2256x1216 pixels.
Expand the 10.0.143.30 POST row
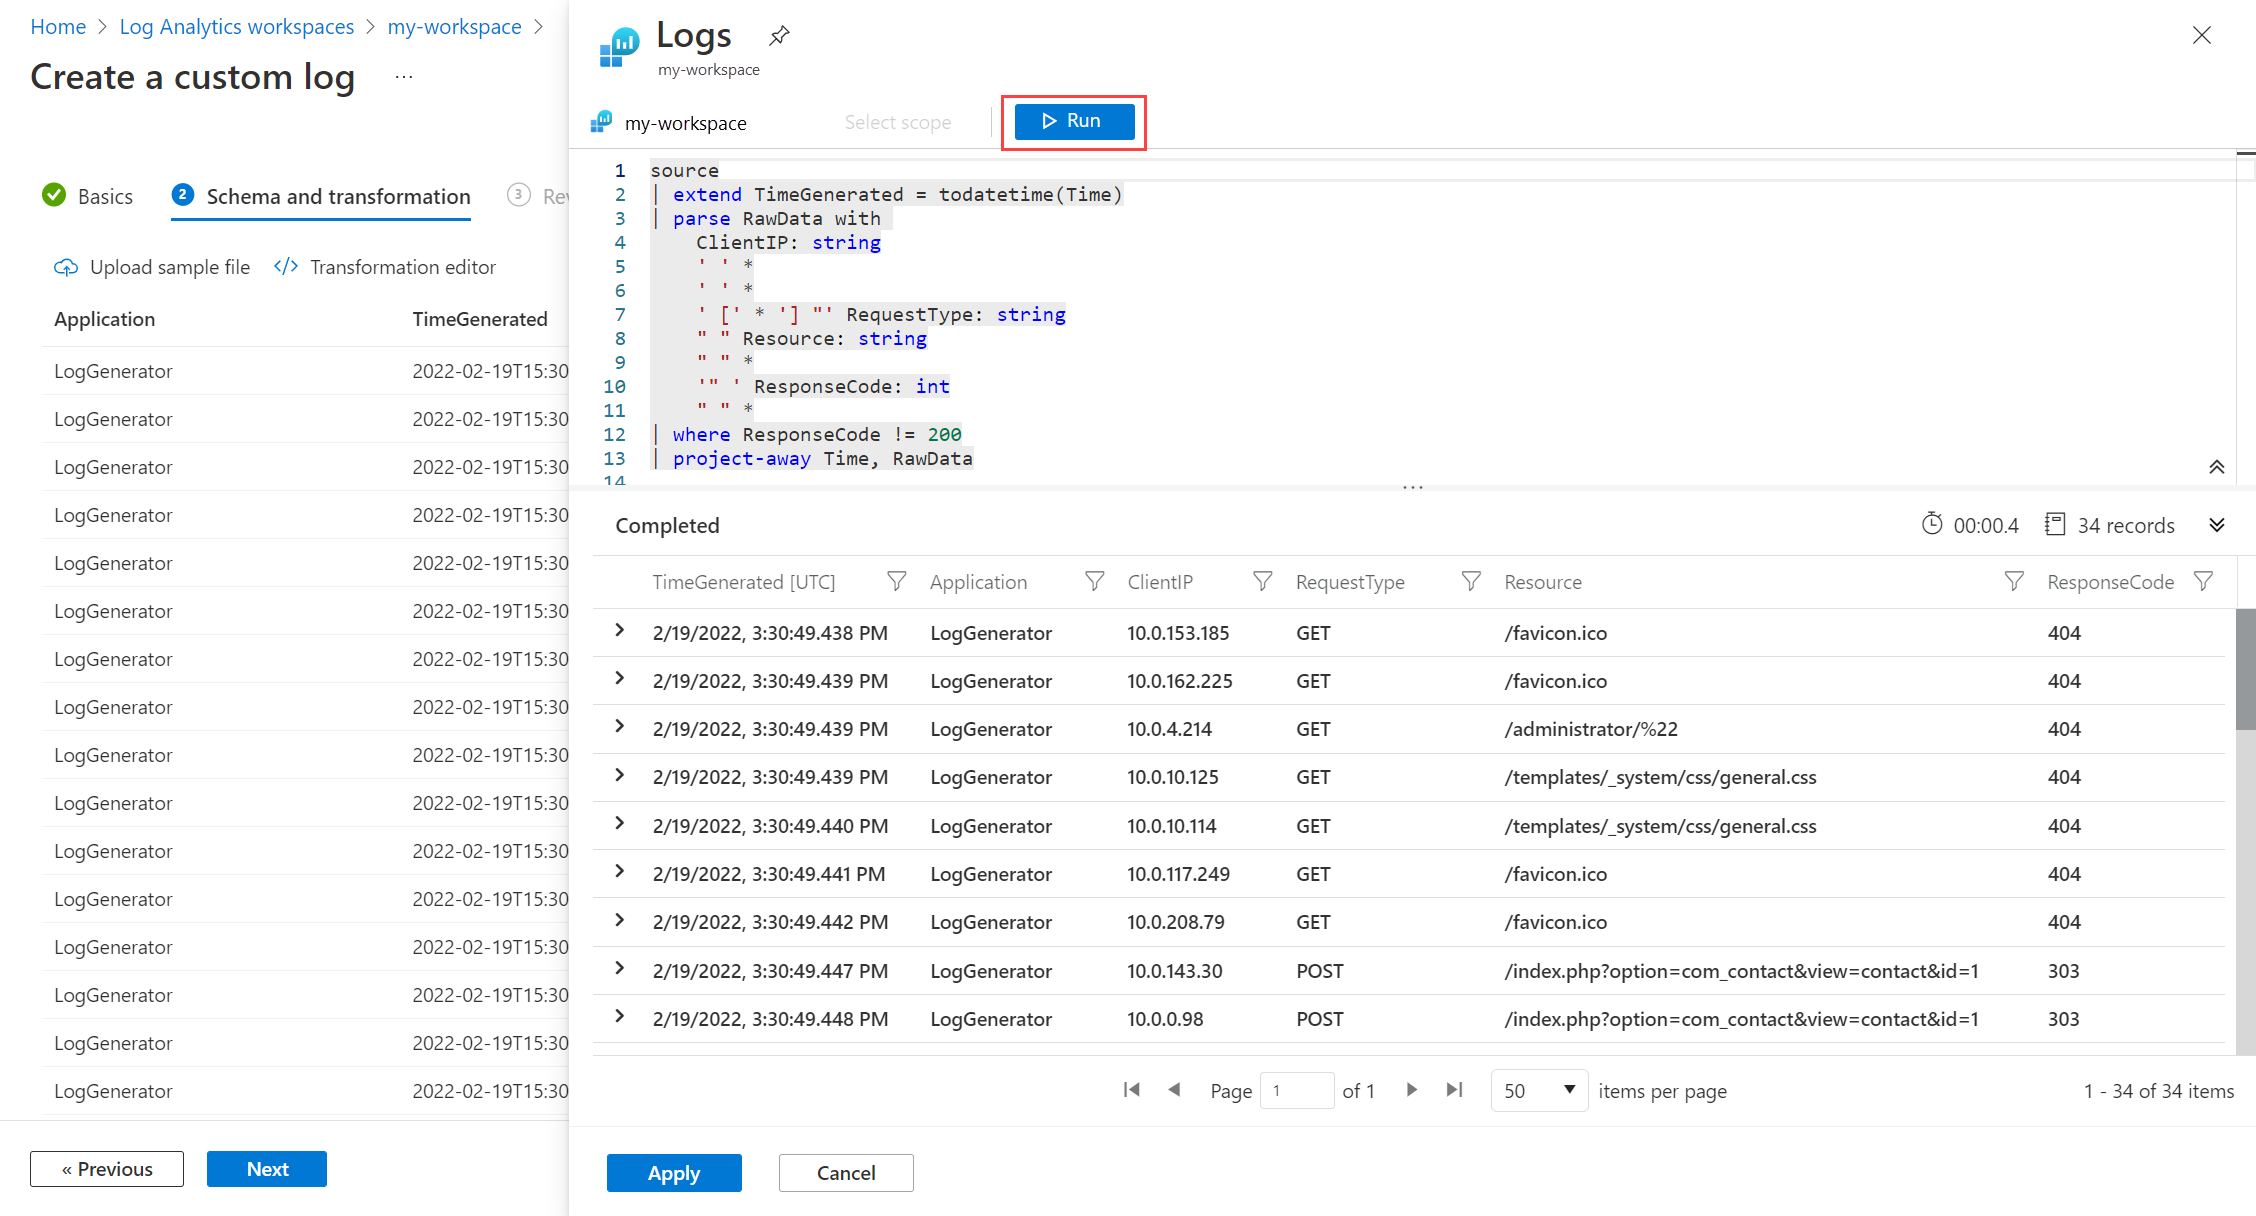click(620, 968)
